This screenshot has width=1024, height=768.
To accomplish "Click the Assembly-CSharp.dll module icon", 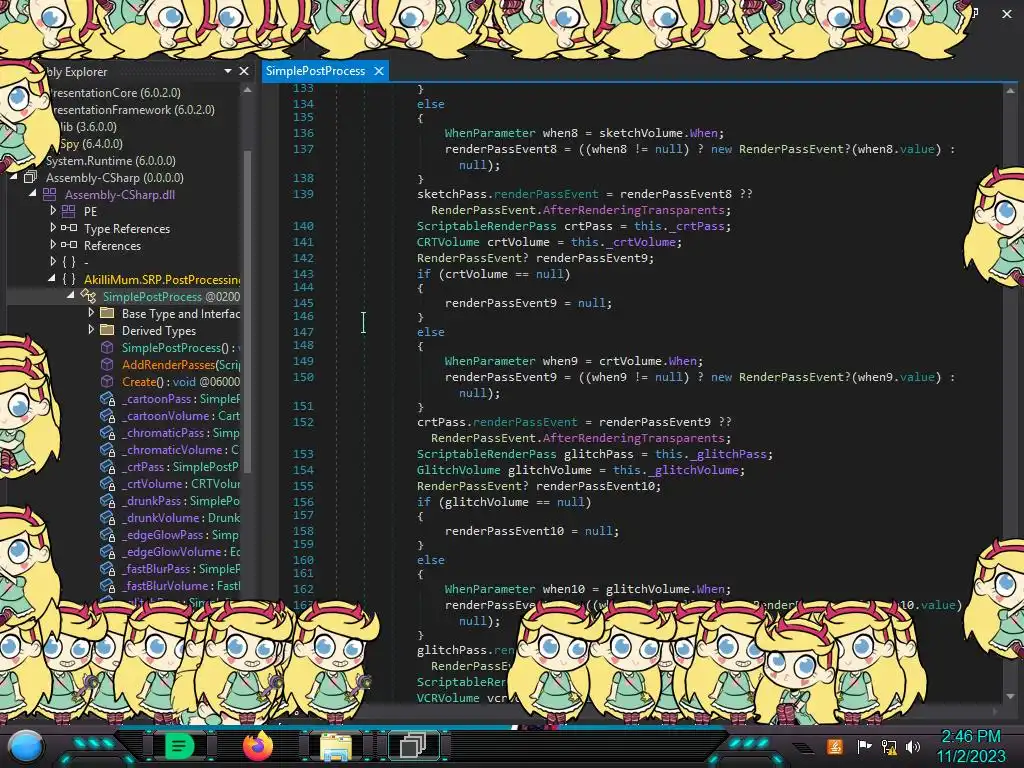I will (x=50, y=195).
